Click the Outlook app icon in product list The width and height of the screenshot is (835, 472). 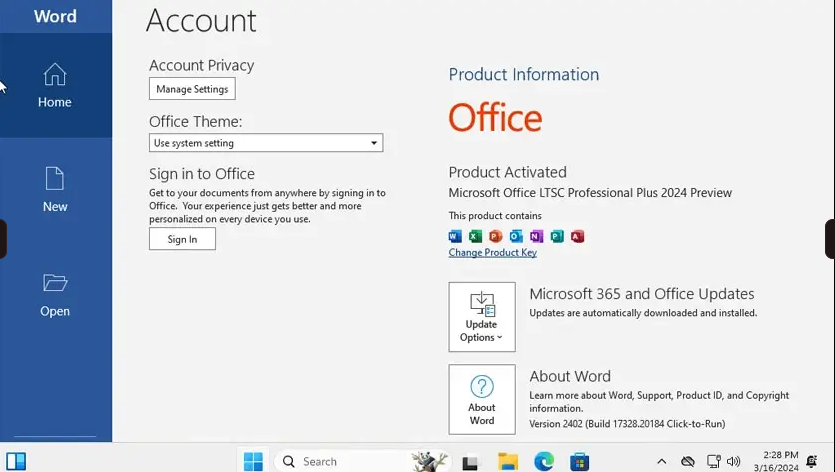click(x=516, y=236)
